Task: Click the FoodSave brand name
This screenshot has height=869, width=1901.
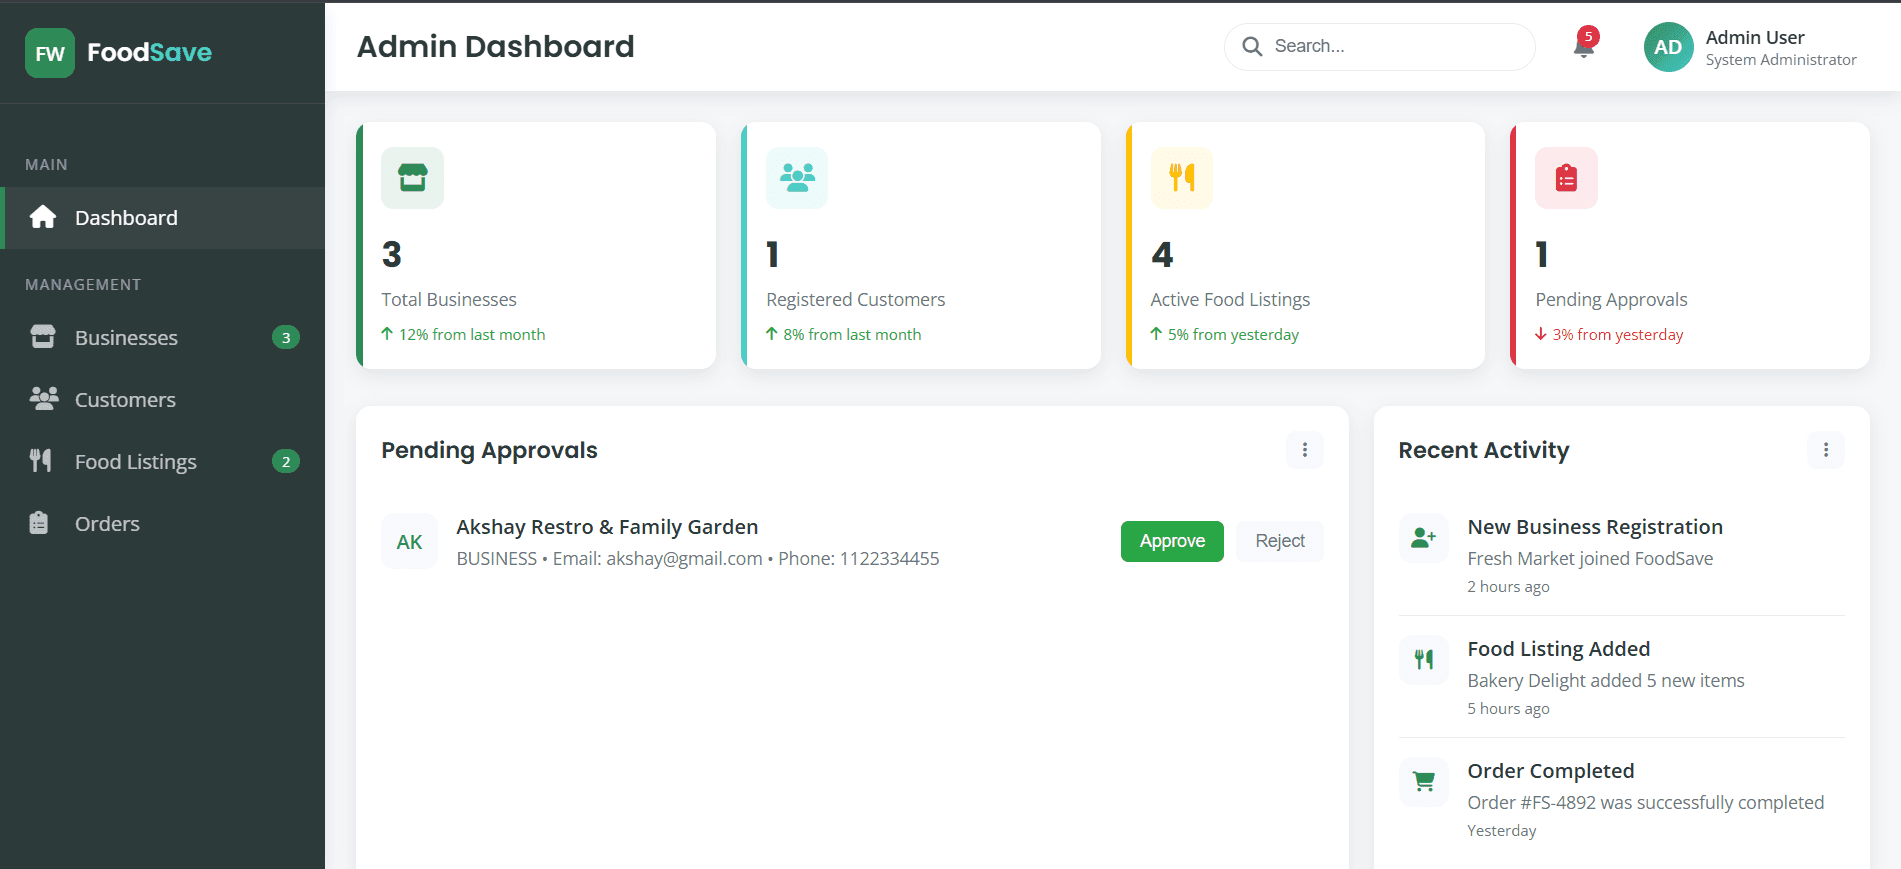Action: pos(149,53)
